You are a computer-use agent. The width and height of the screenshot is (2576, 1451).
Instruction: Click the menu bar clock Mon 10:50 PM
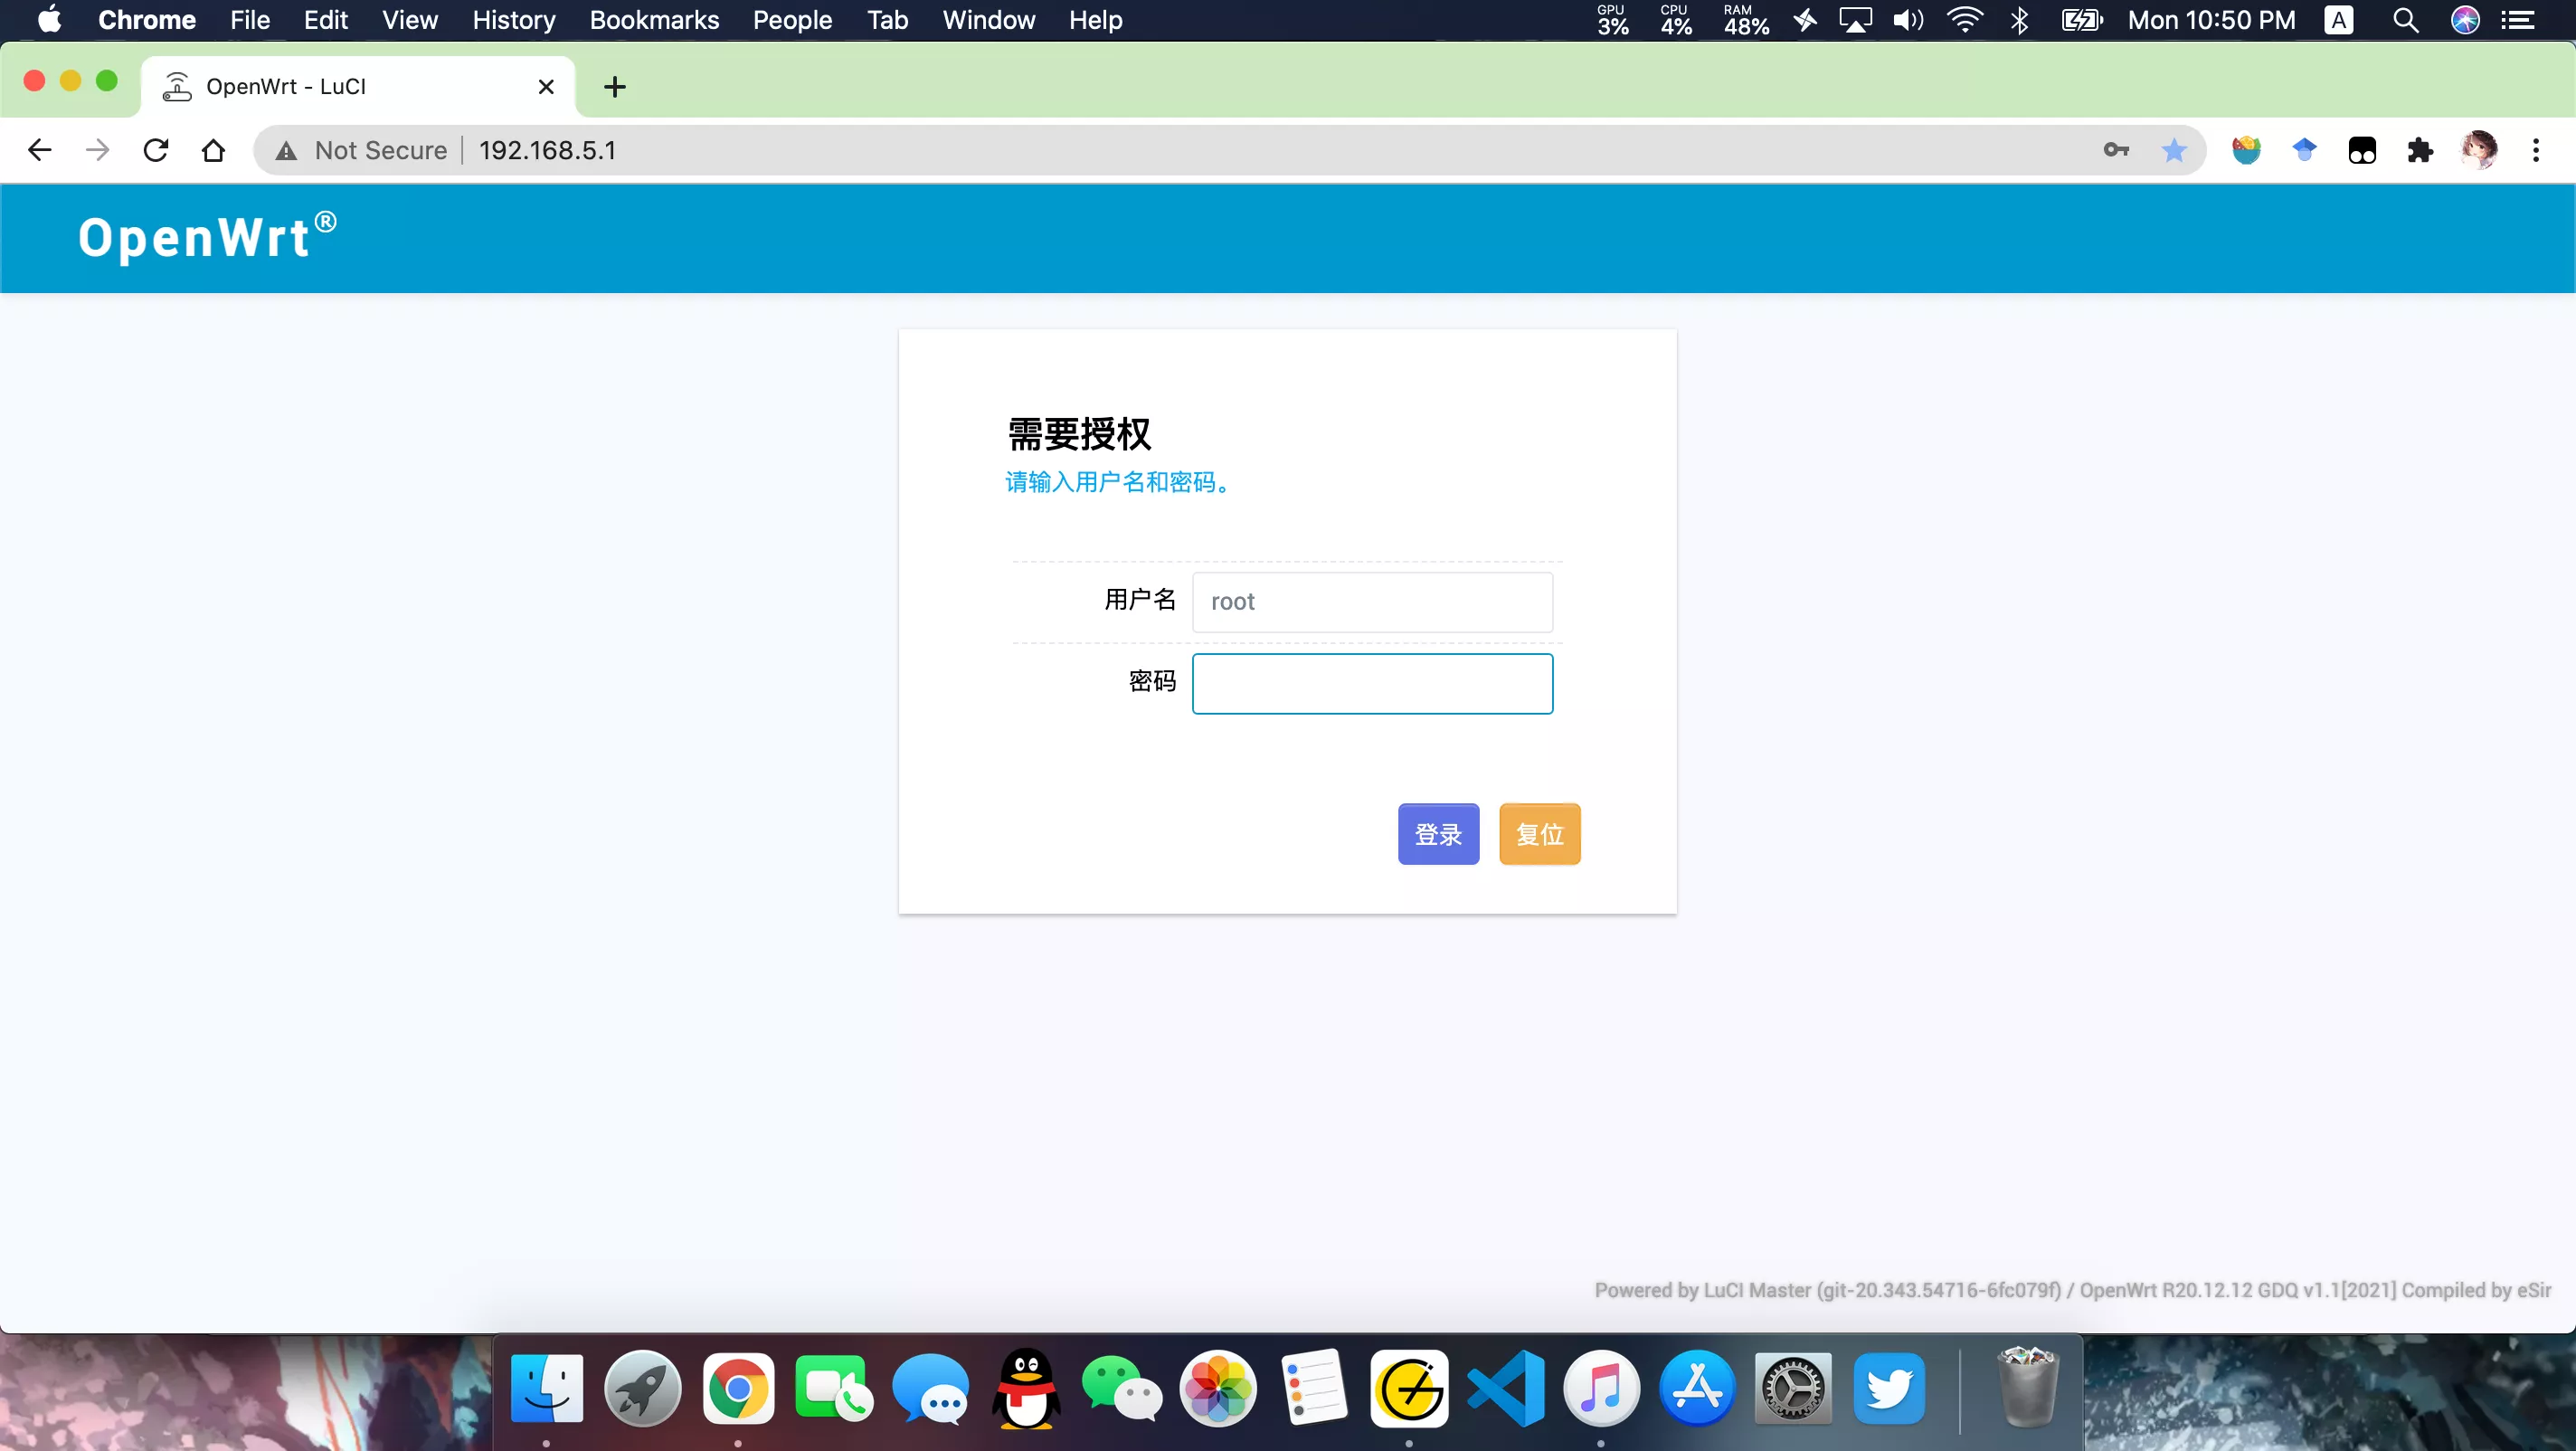tap(2211, 20)
